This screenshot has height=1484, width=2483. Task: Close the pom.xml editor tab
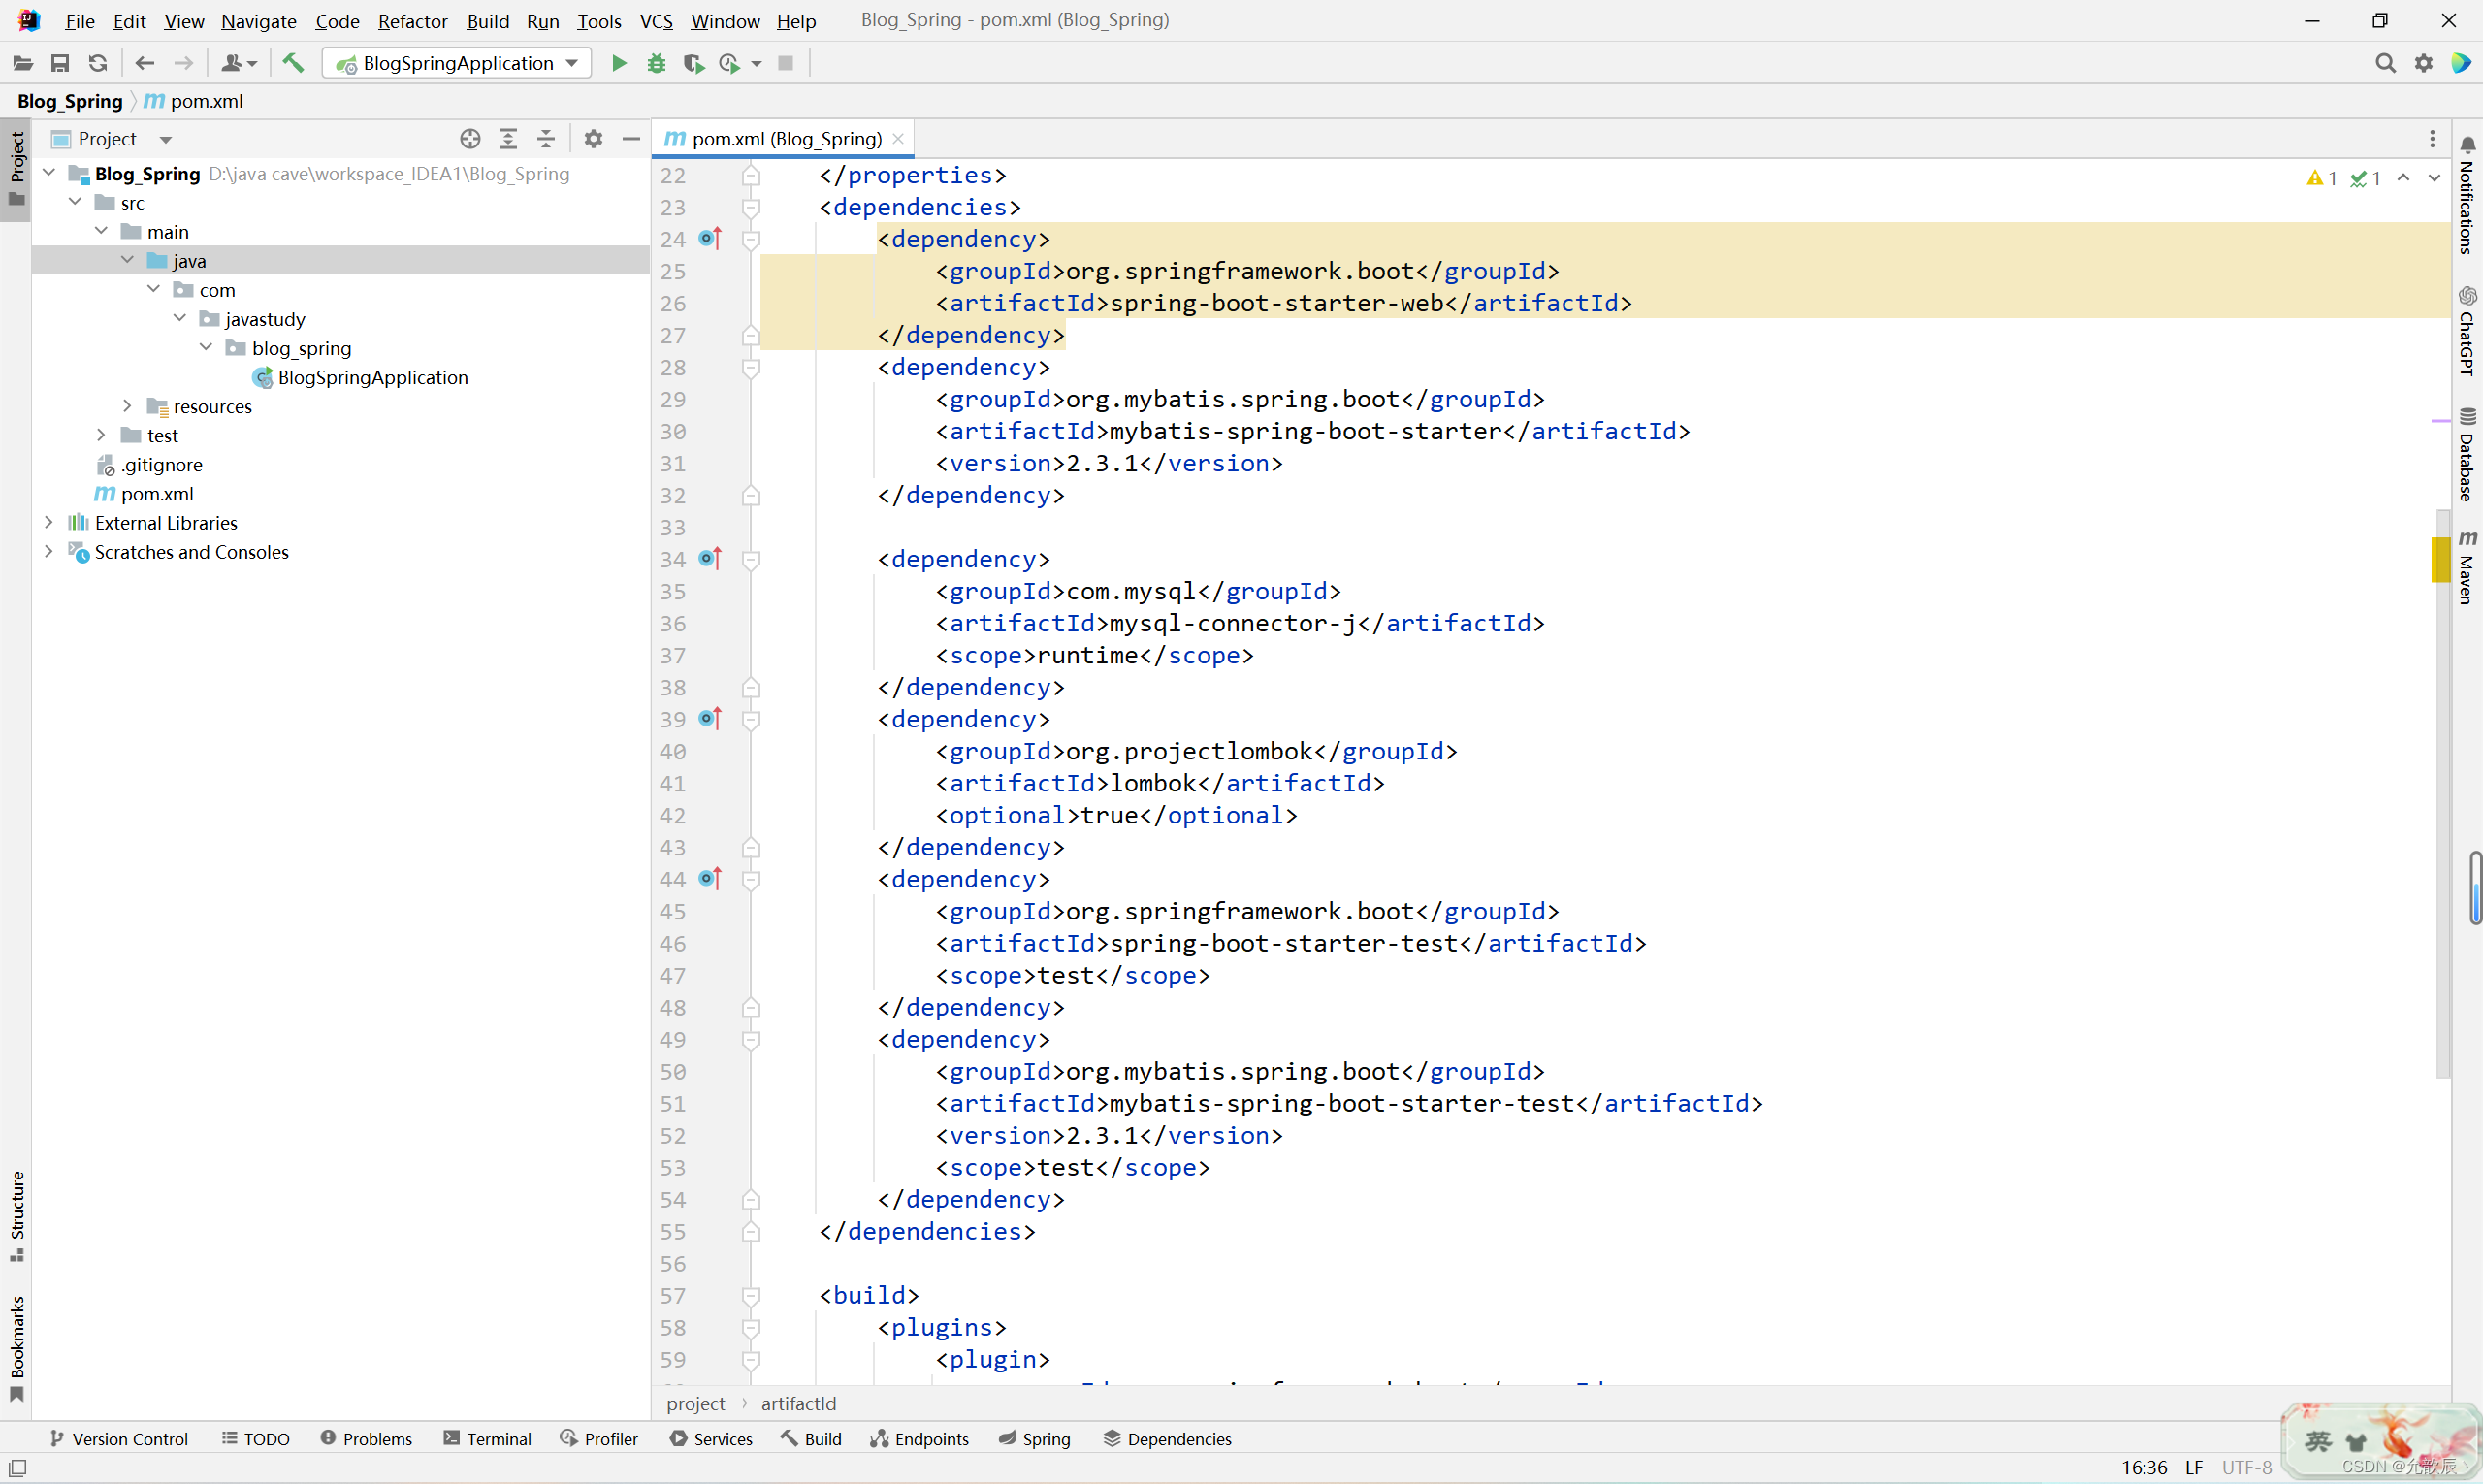pos(898,139)
